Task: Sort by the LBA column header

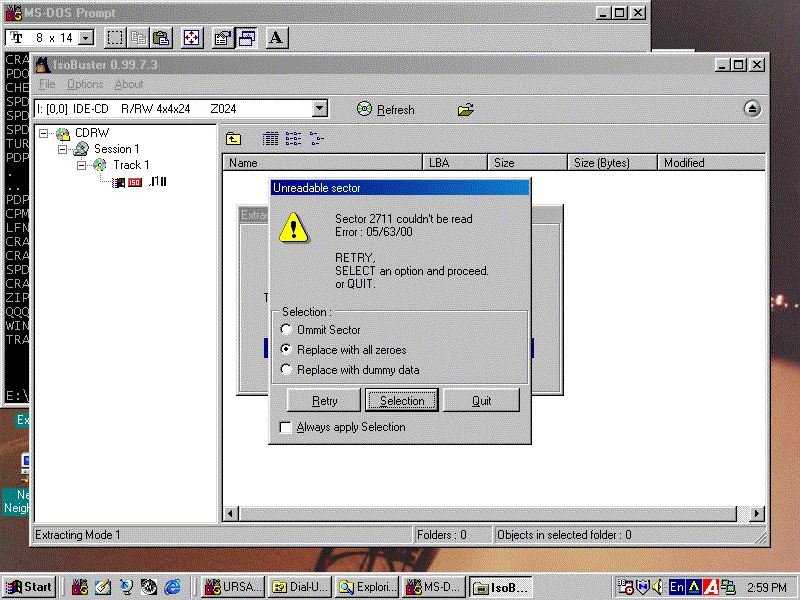Action: (455, 163)
